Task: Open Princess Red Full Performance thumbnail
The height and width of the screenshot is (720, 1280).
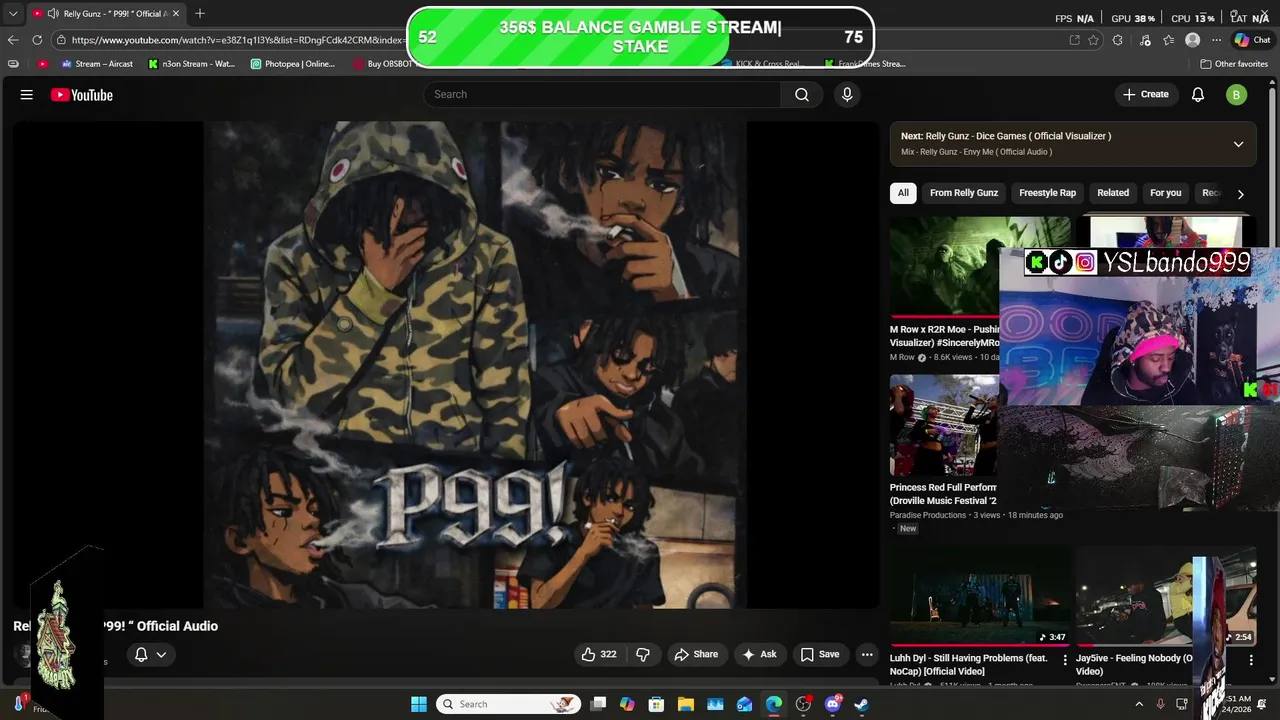Action: [x=944, y=425]
